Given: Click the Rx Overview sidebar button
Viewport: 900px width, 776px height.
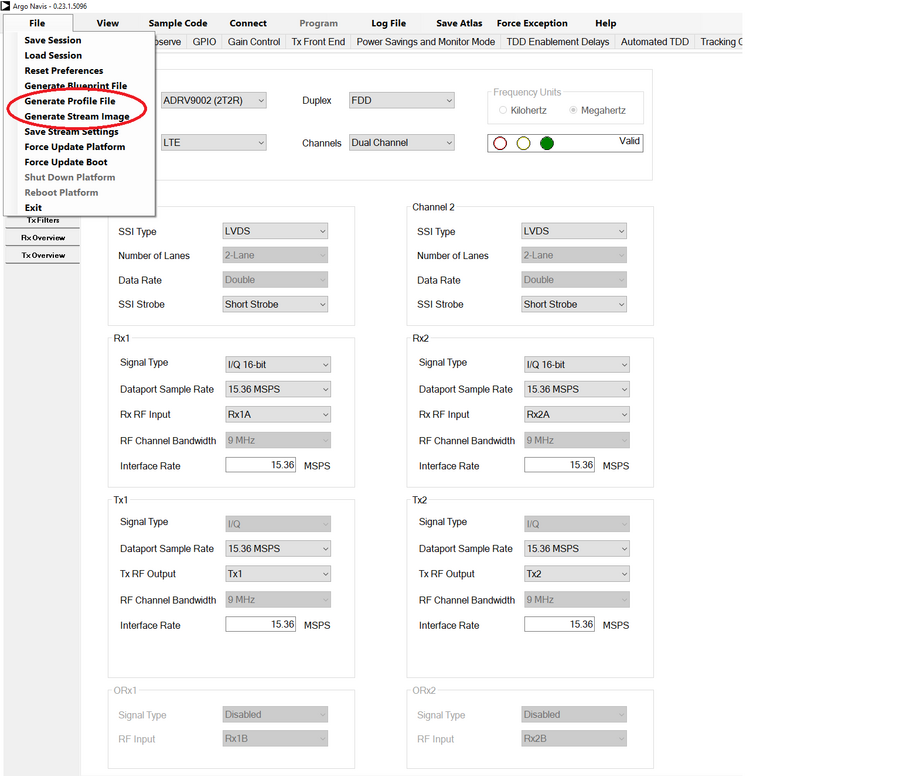Looking at the screenshot, I should [41, 238].
